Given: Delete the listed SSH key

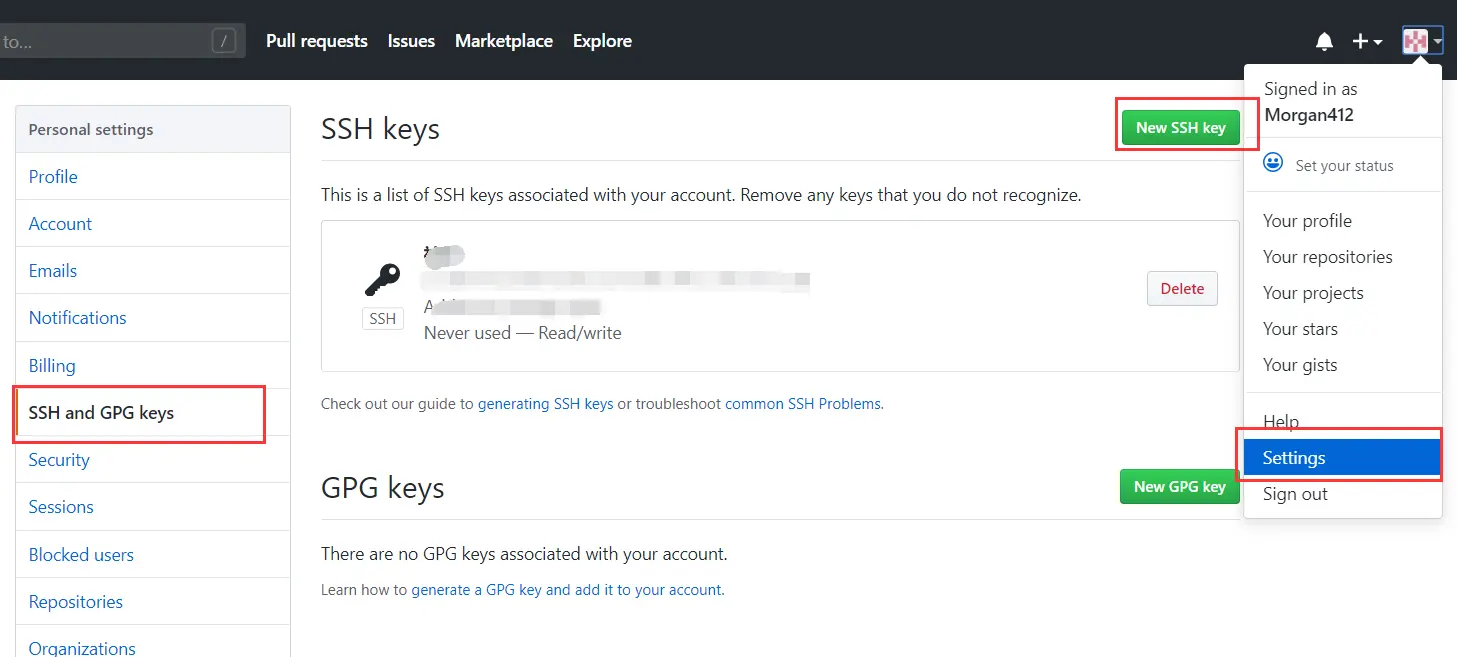Looking at the screenshot, I should [1182, 289].
